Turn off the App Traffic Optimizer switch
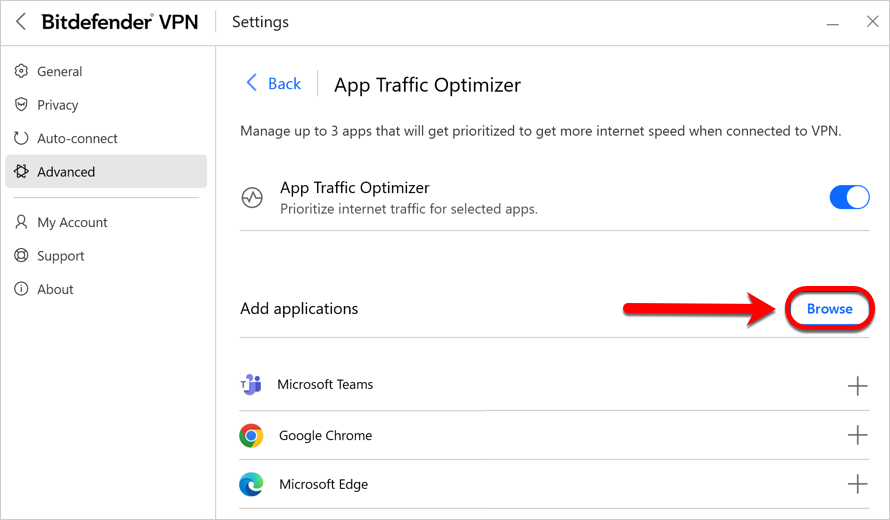890x520 pixels. tap(849, 198)
